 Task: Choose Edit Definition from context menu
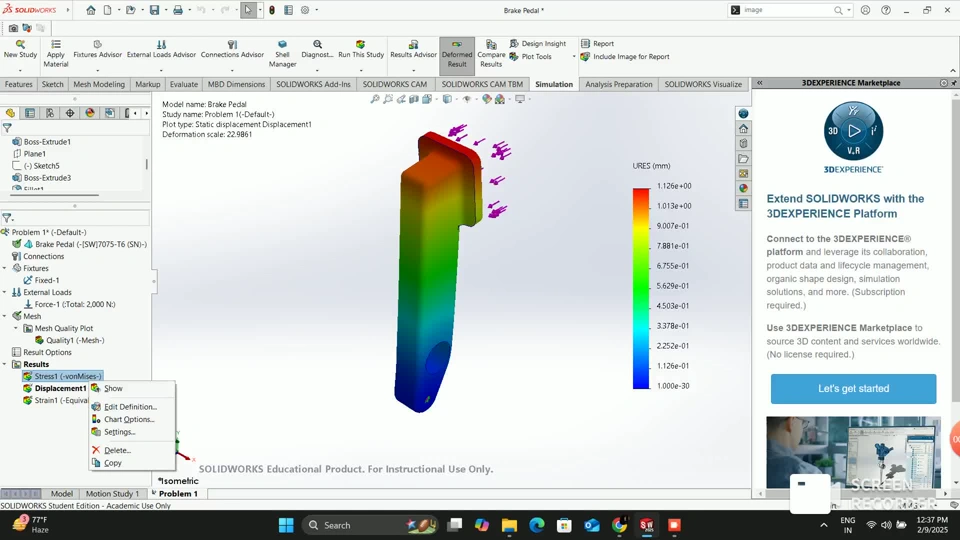point(130,407)
